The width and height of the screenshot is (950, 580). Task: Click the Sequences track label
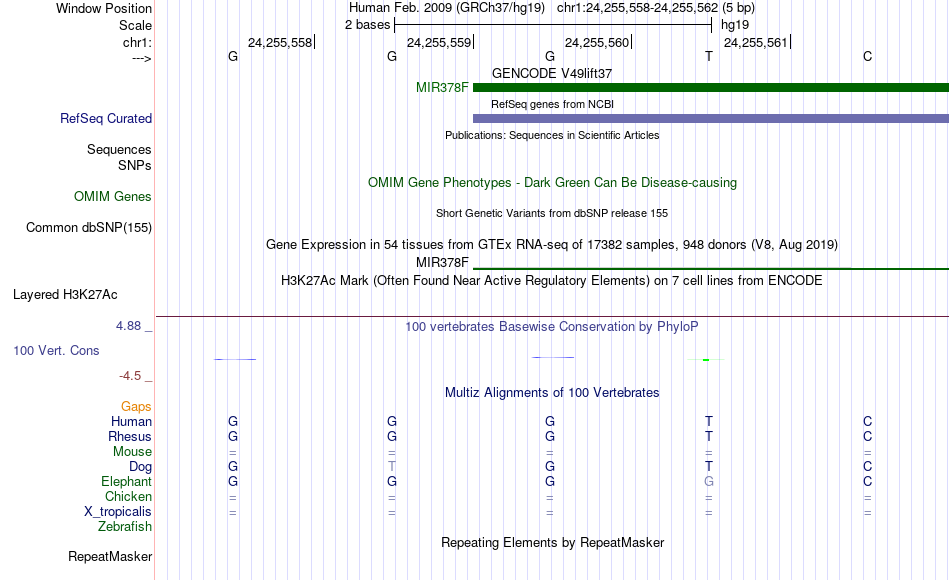119,150
